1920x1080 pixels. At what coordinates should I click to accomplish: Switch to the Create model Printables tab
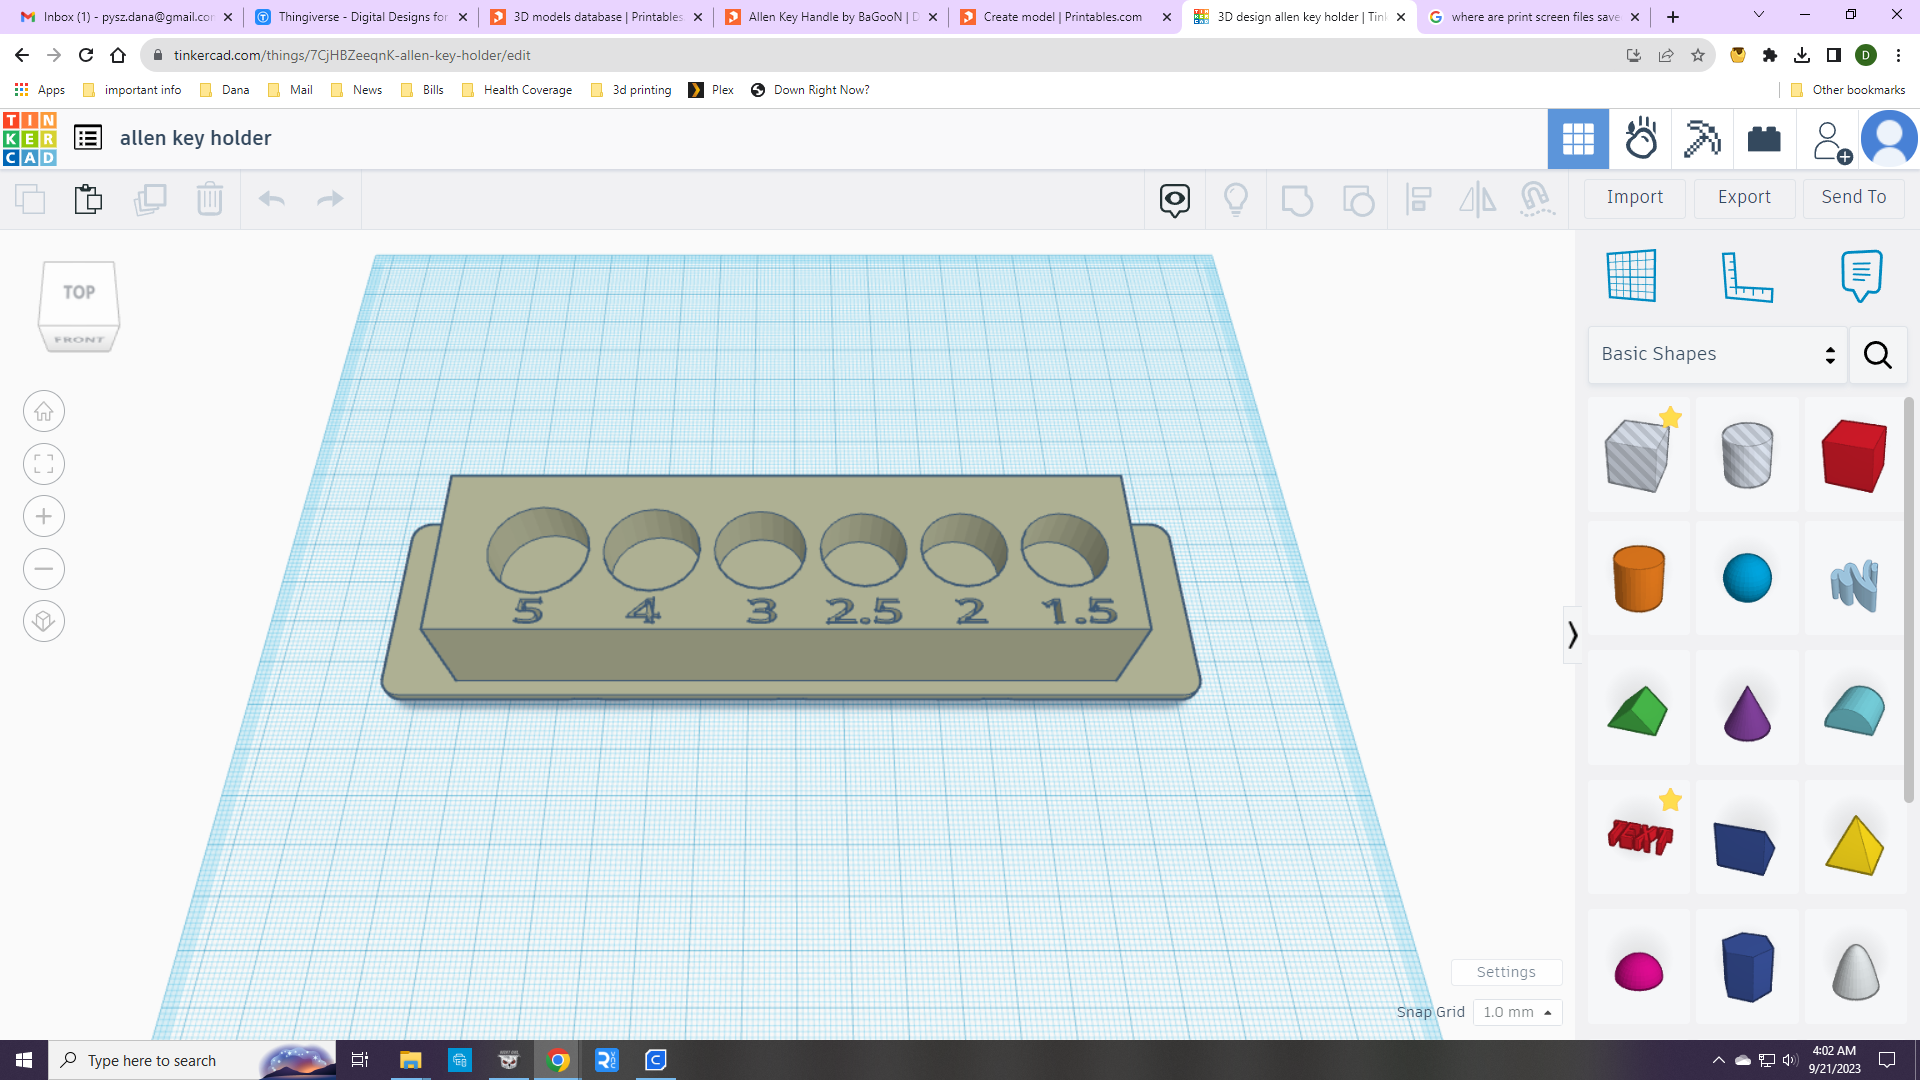[1063, 17]
